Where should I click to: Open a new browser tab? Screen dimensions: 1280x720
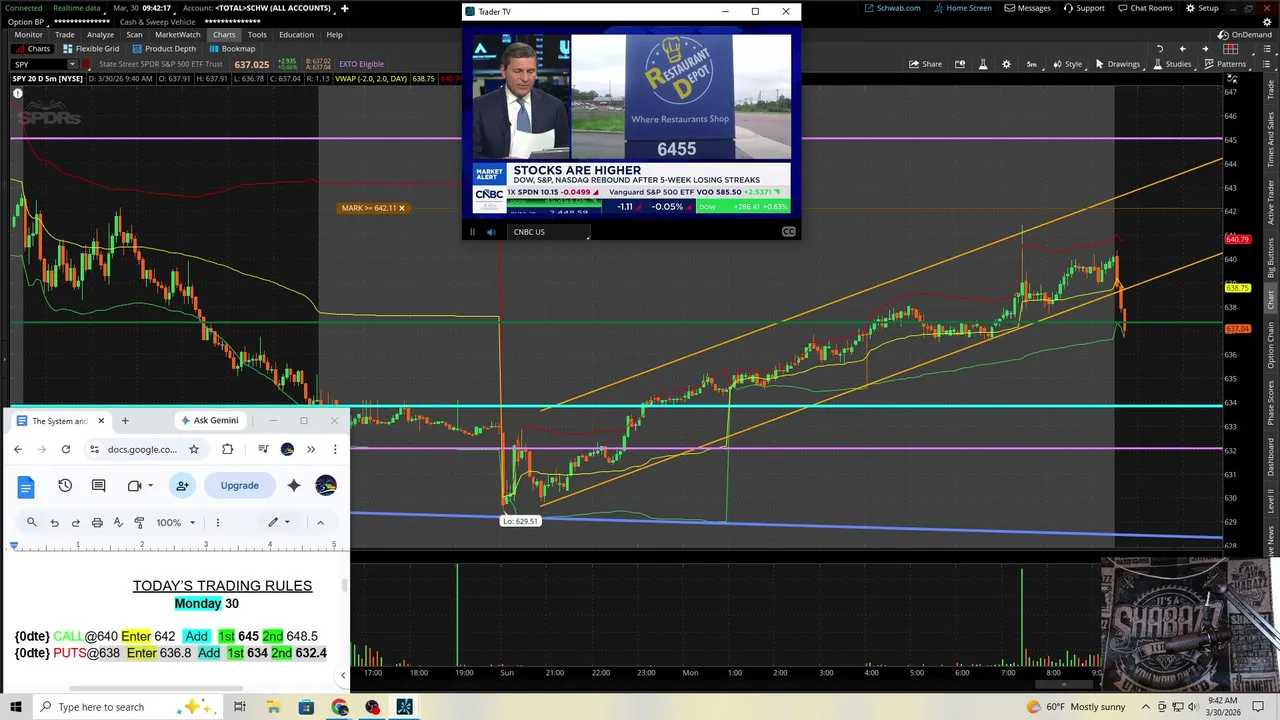pos(125,420)
